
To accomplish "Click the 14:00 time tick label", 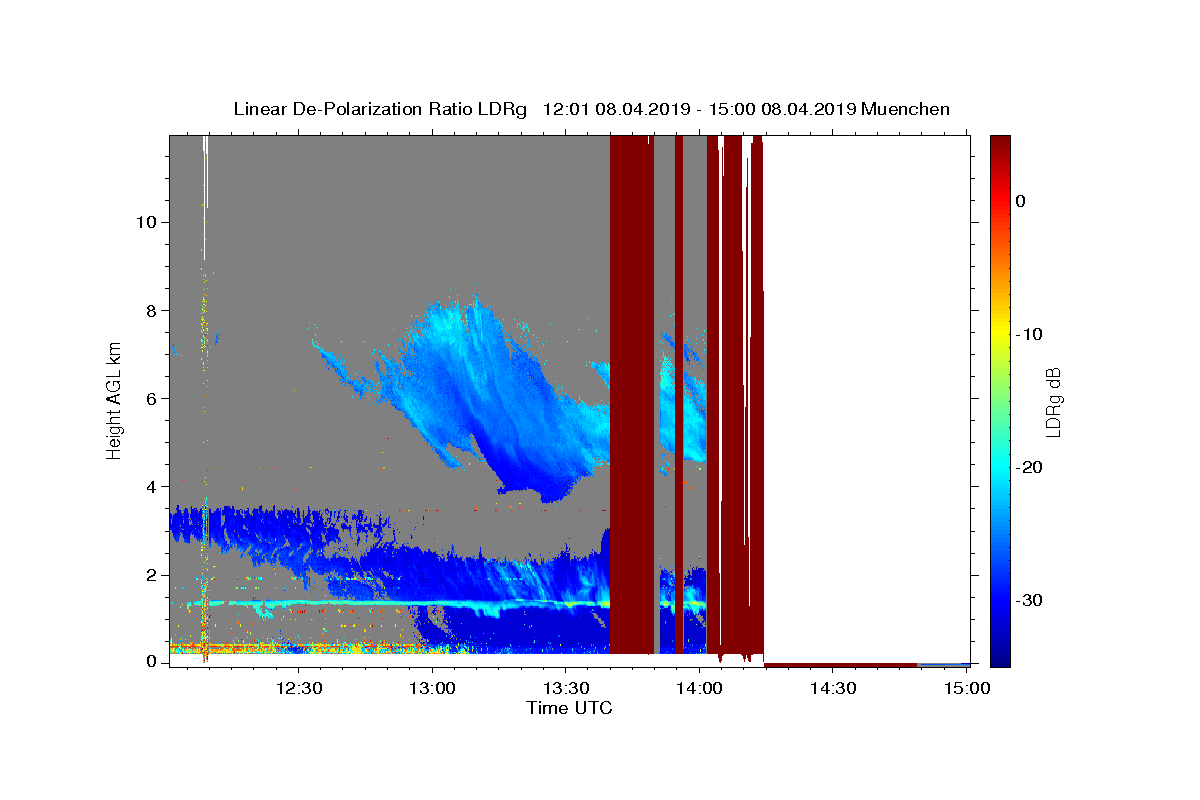I will [699, 688].
